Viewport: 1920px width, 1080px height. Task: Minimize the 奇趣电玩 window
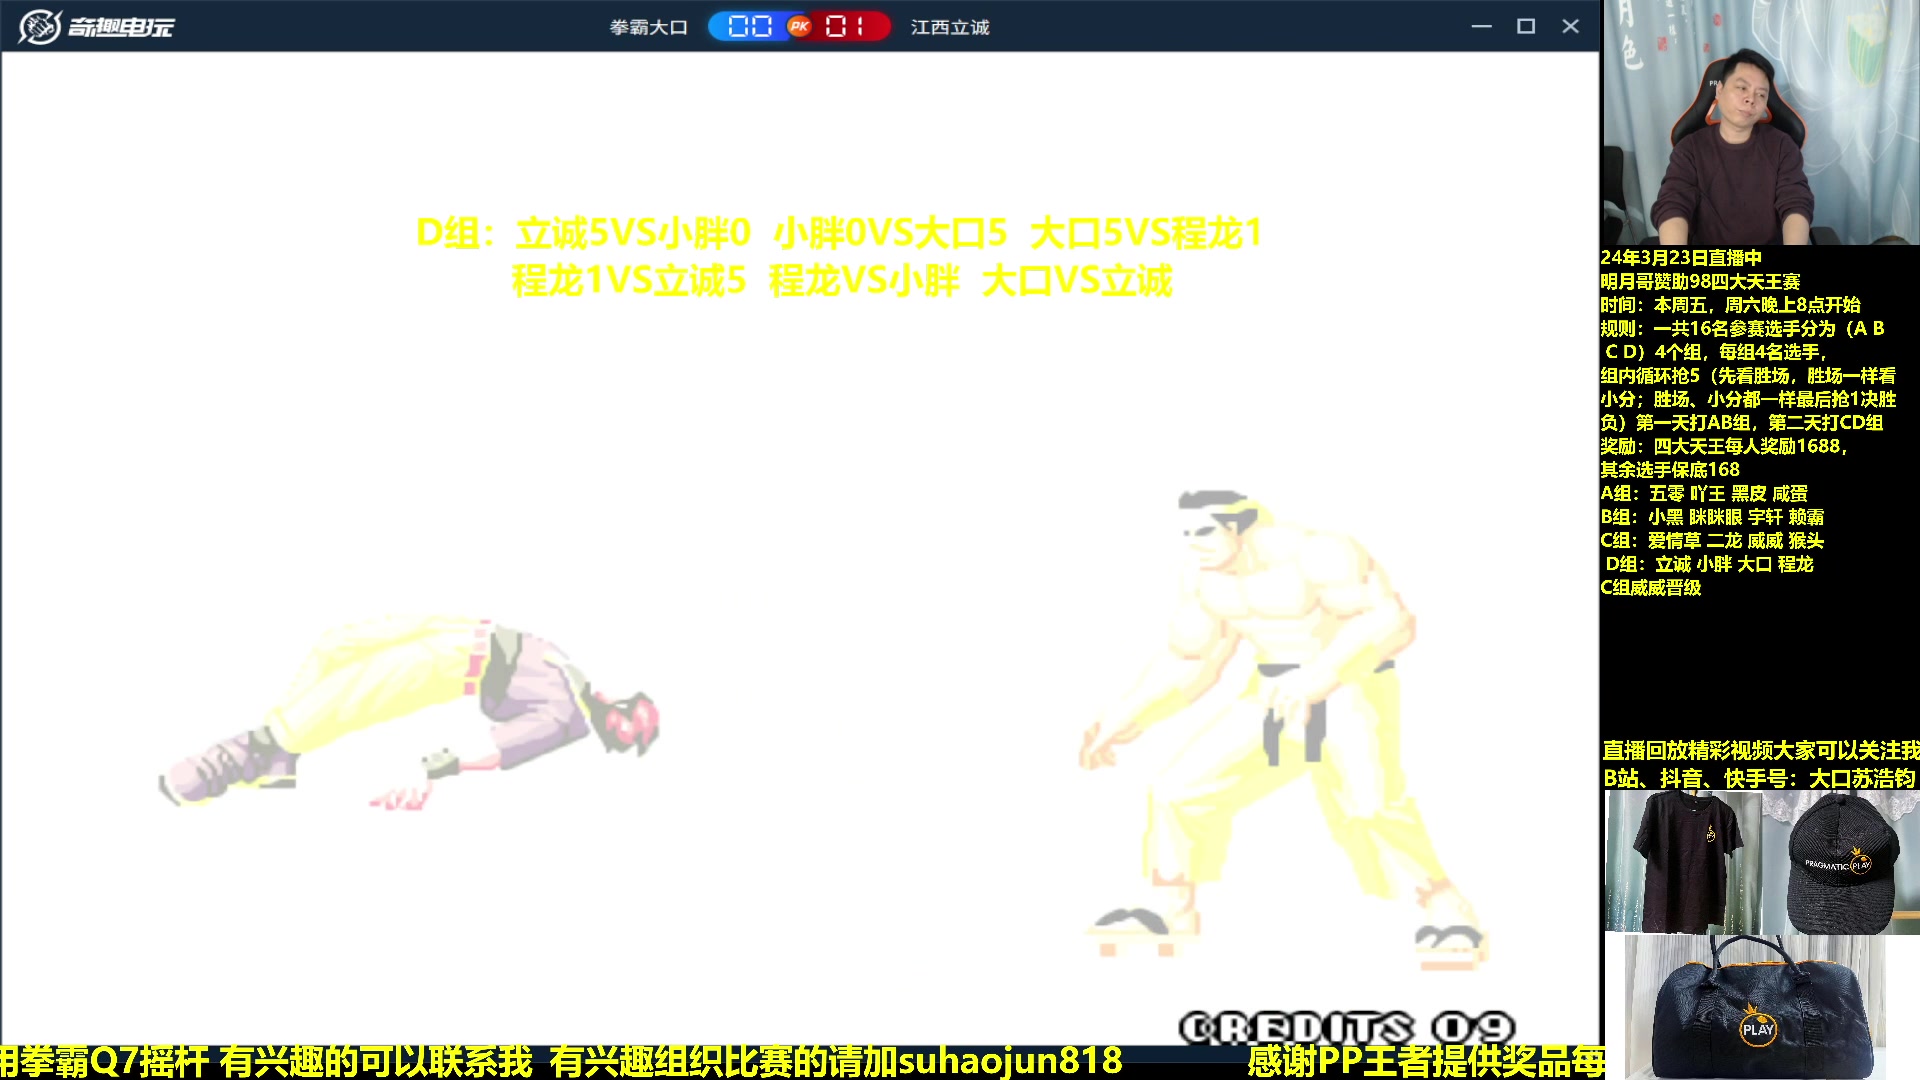(x=1481, y=26)
